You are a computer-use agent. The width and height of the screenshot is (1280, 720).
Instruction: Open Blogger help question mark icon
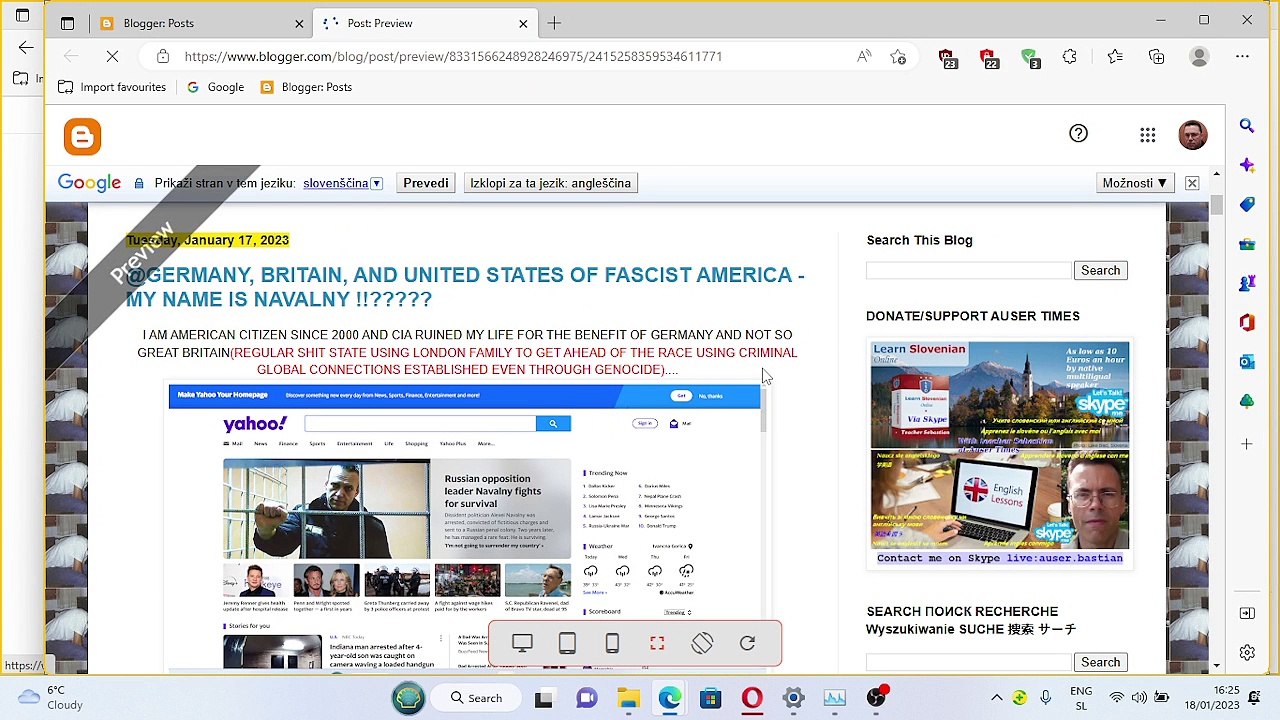[1078, 133]
